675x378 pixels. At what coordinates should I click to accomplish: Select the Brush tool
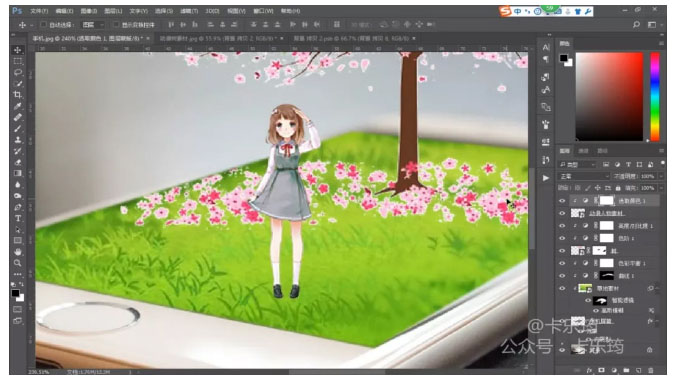tap(18, 128)
